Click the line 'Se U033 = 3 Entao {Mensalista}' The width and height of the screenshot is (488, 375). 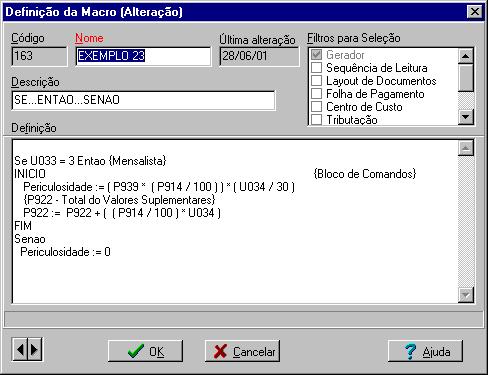[90, 161]
